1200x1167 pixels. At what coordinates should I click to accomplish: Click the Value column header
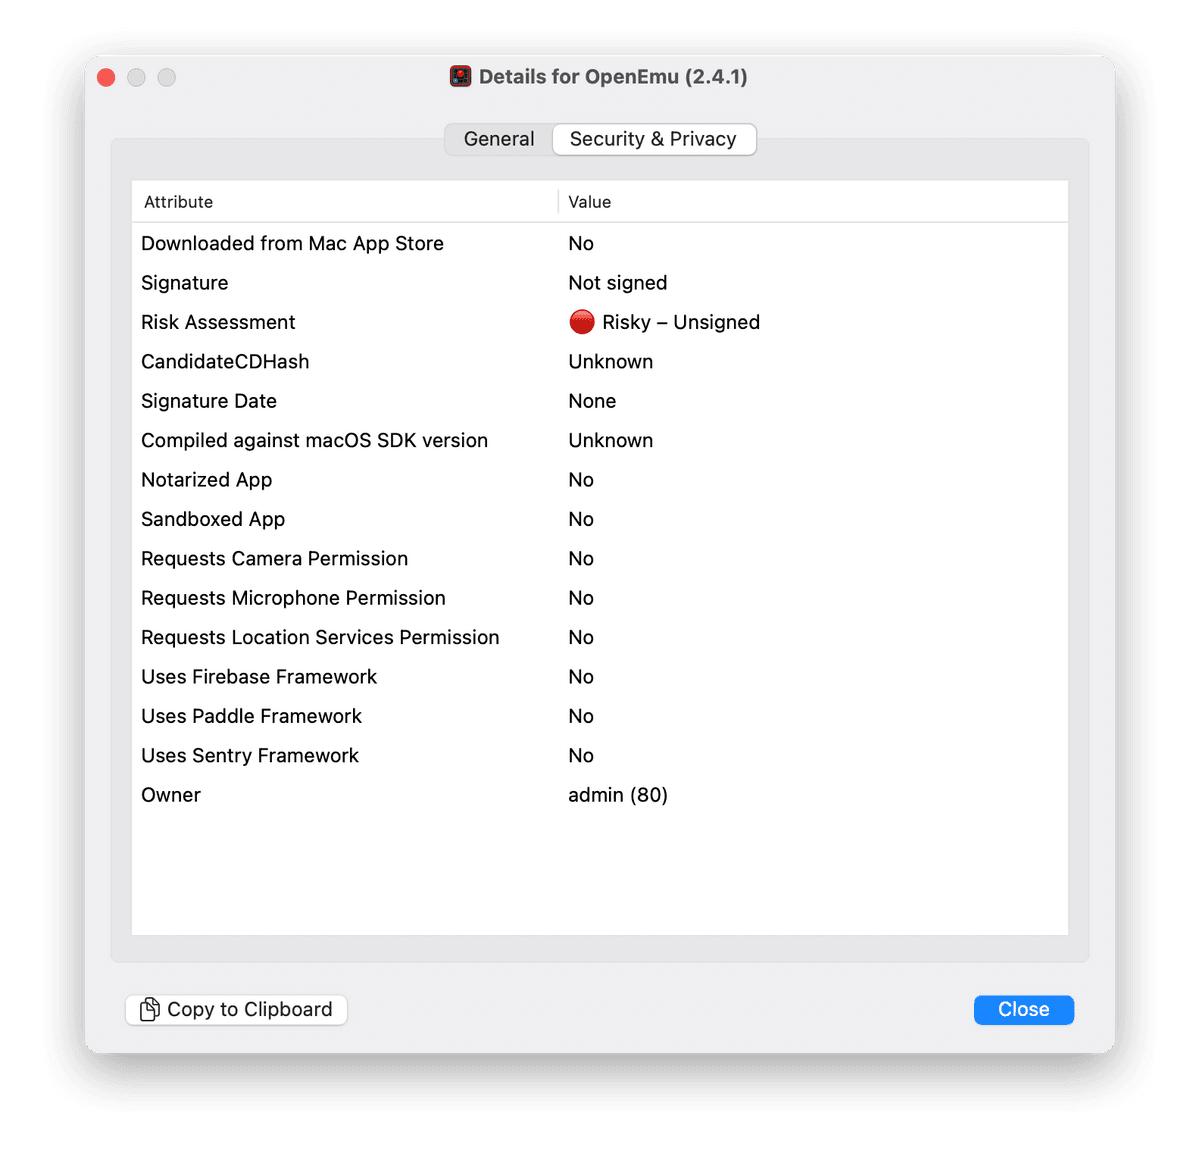tap(590, 202)
